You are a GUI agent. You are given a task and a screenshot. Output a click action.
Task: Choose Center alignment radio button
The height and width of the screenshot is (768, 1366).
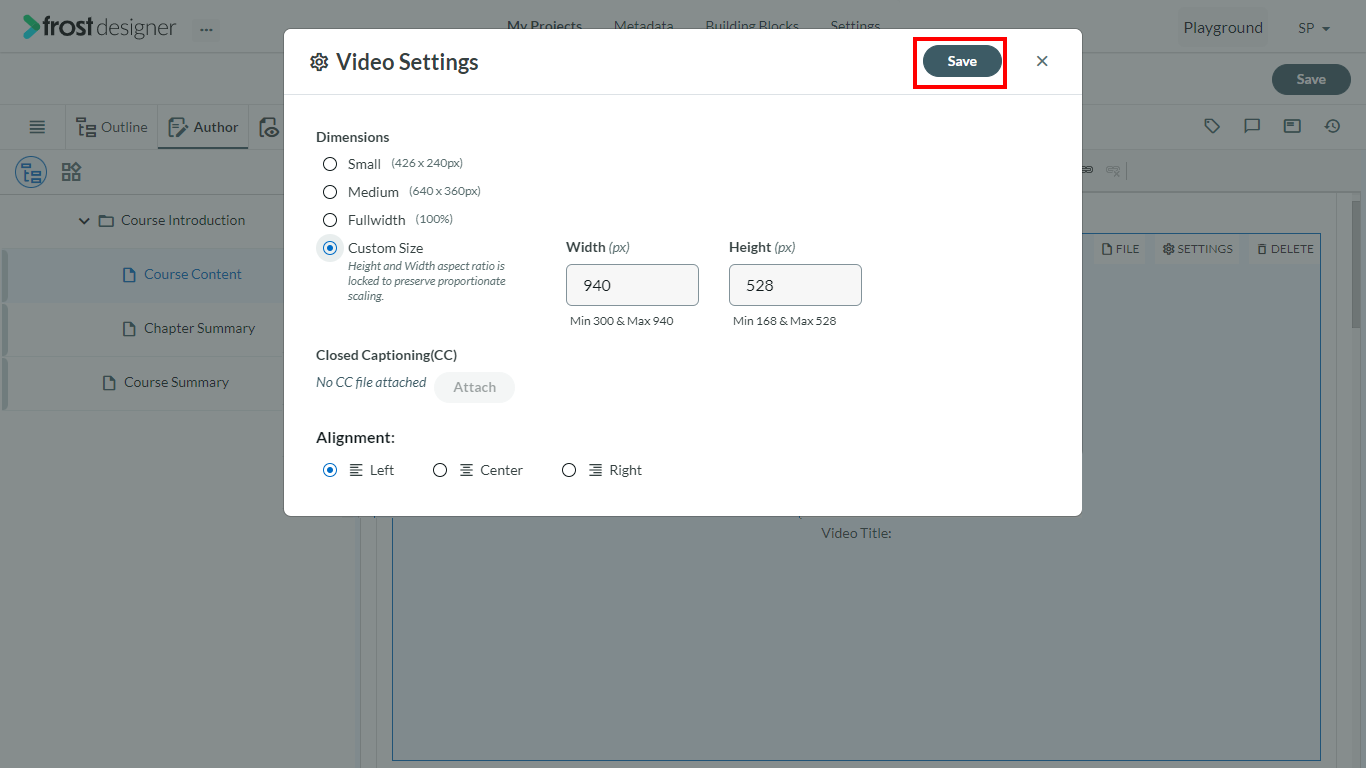click(440, 470)
